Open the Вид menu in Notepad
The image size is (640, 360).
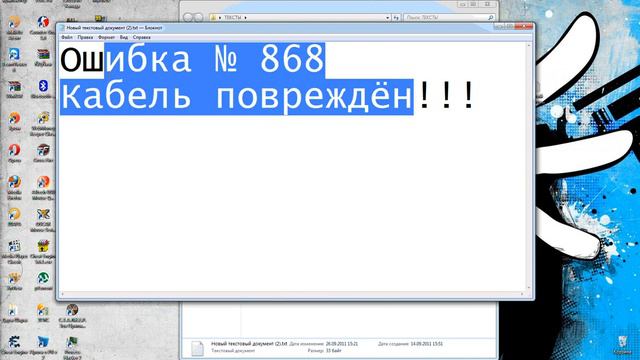(124, 37)
